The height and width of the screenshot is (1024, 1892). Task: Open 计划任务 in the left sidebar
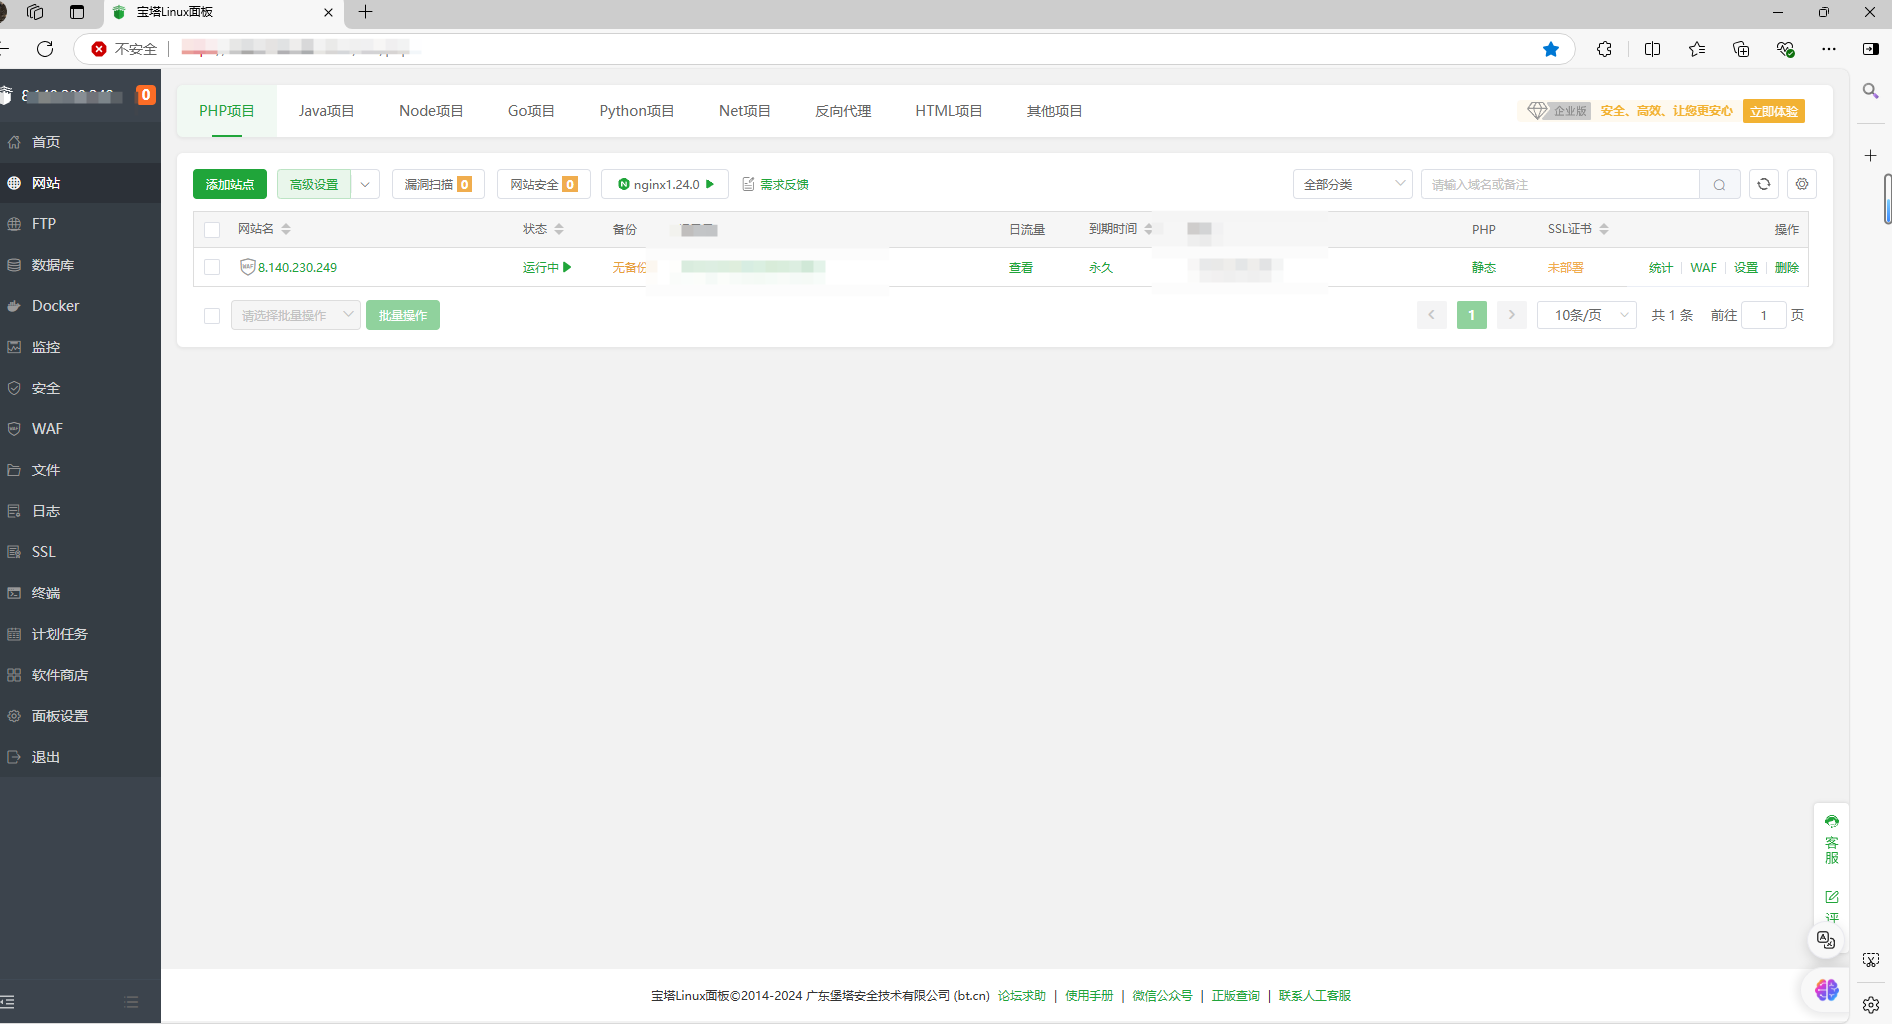(x=80, y=634)
